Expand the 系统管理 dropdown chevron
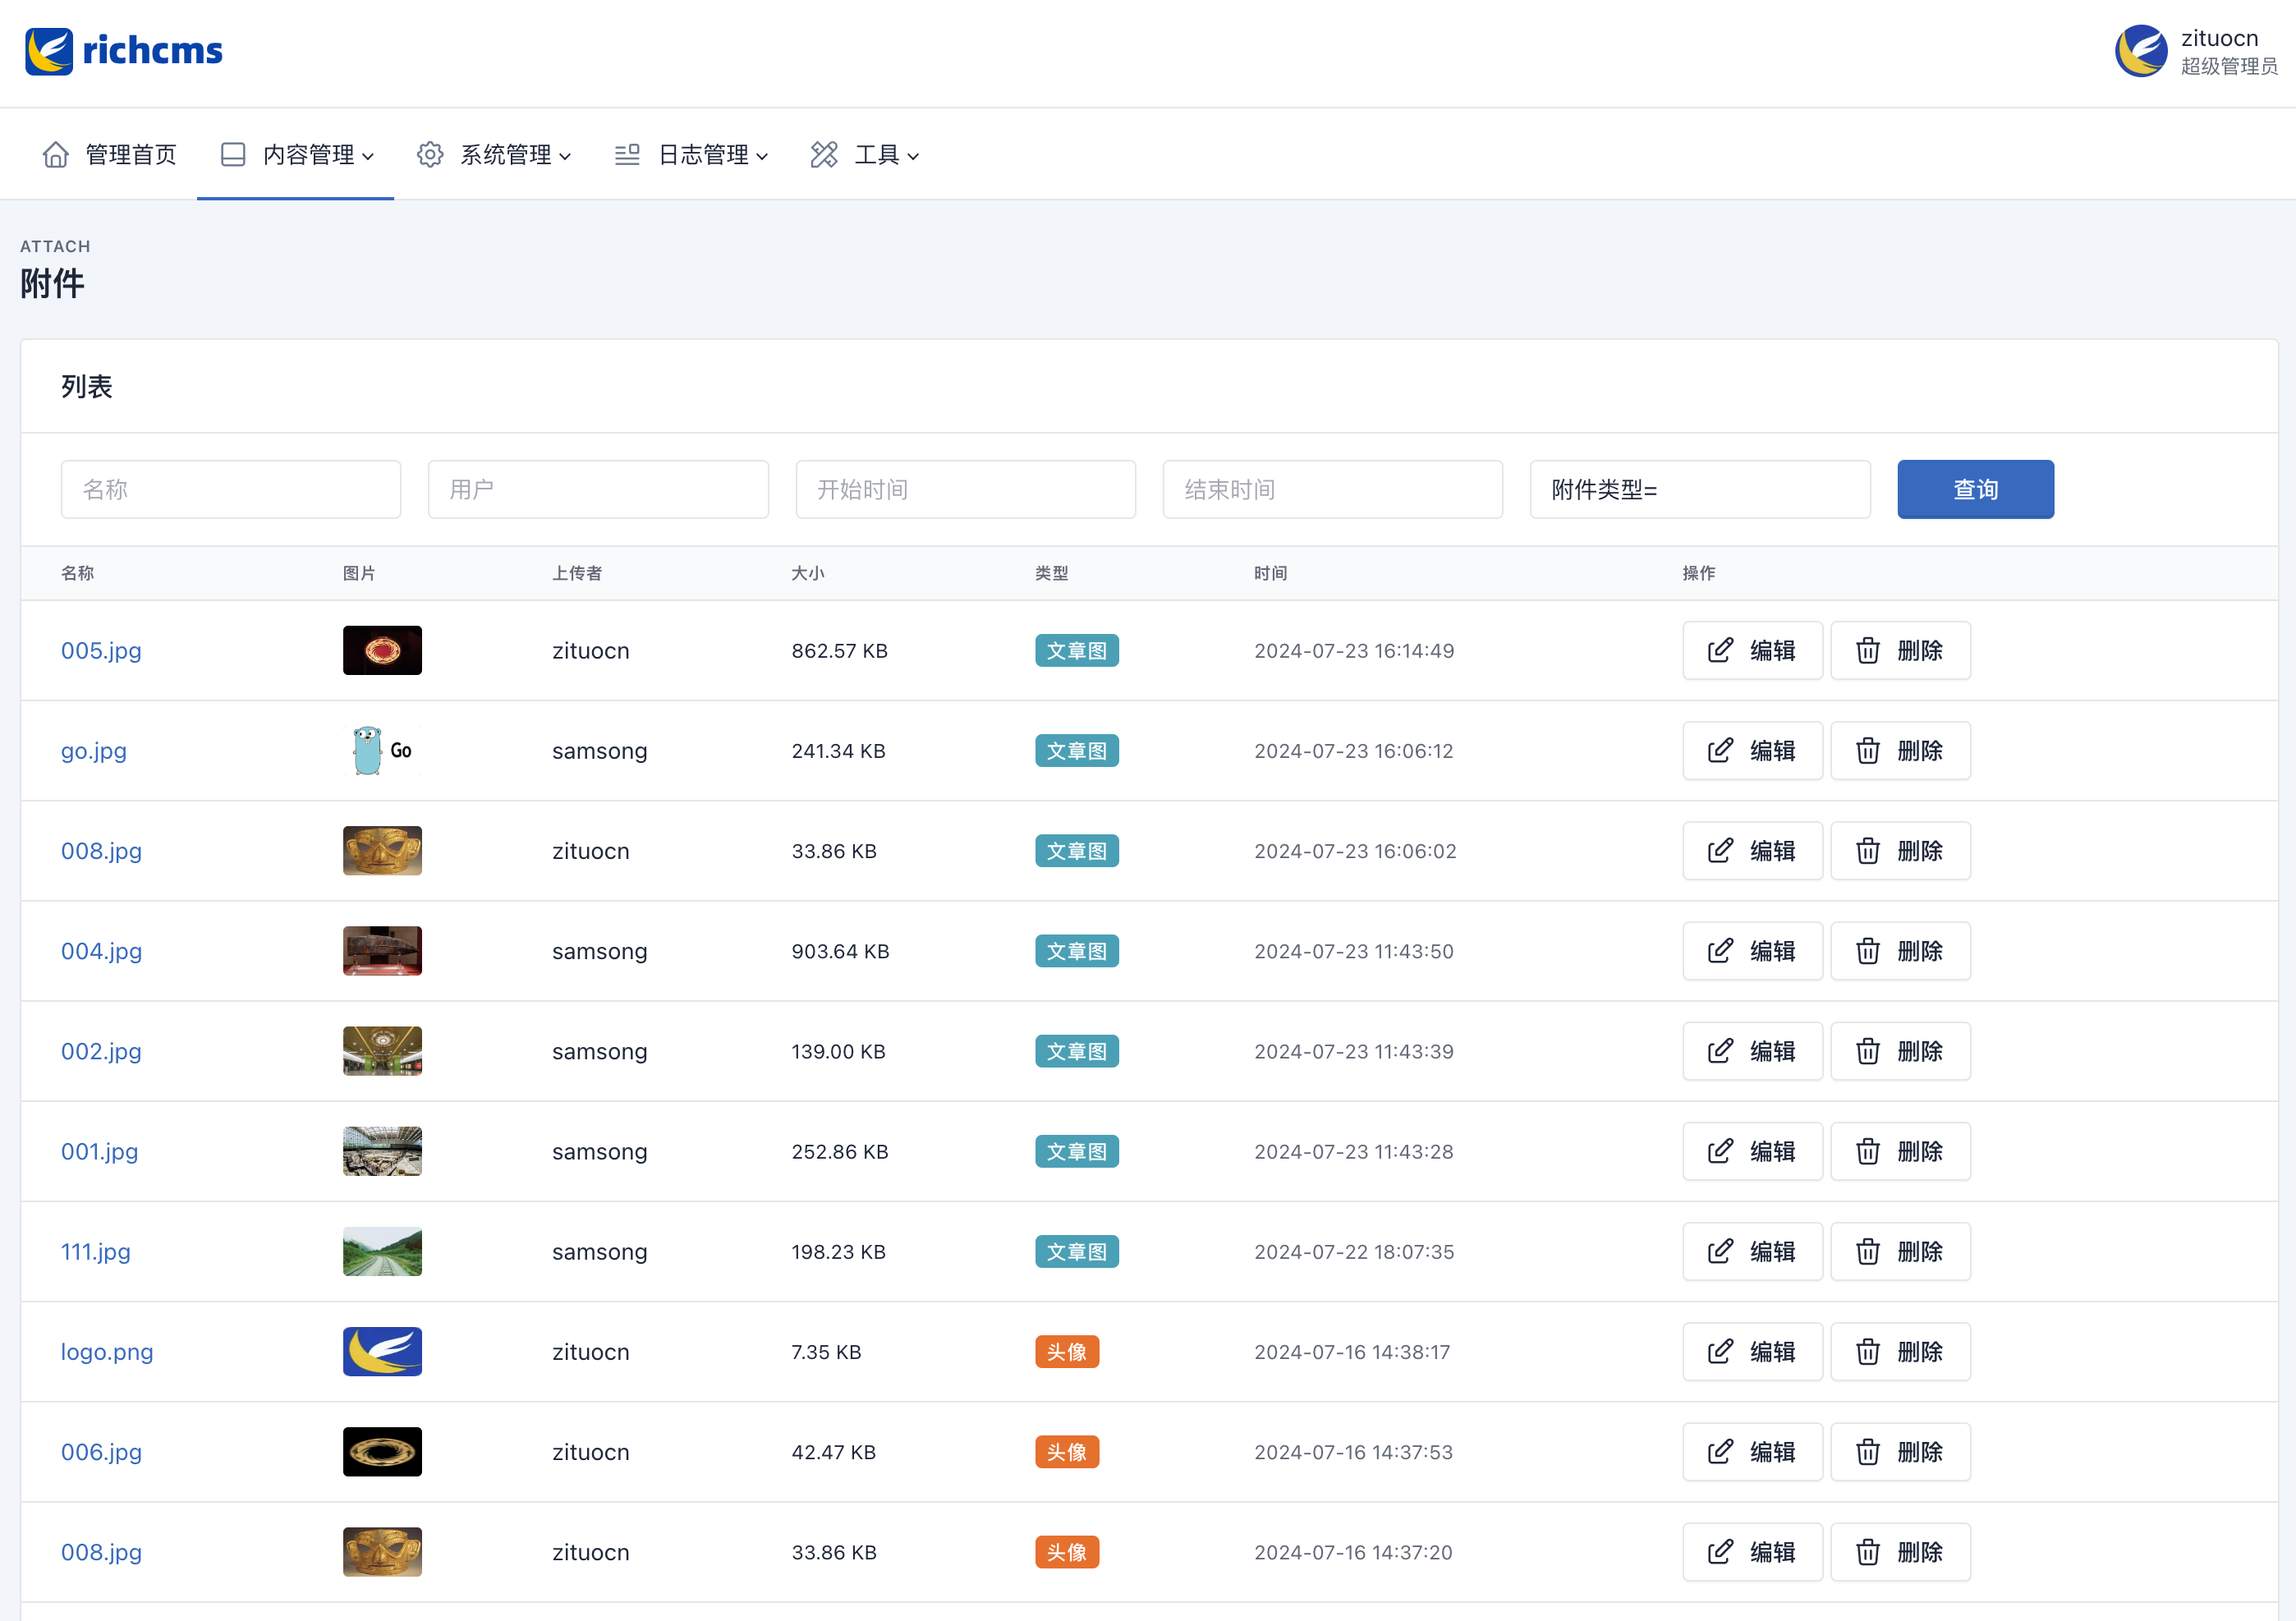 tap(565, 156)
